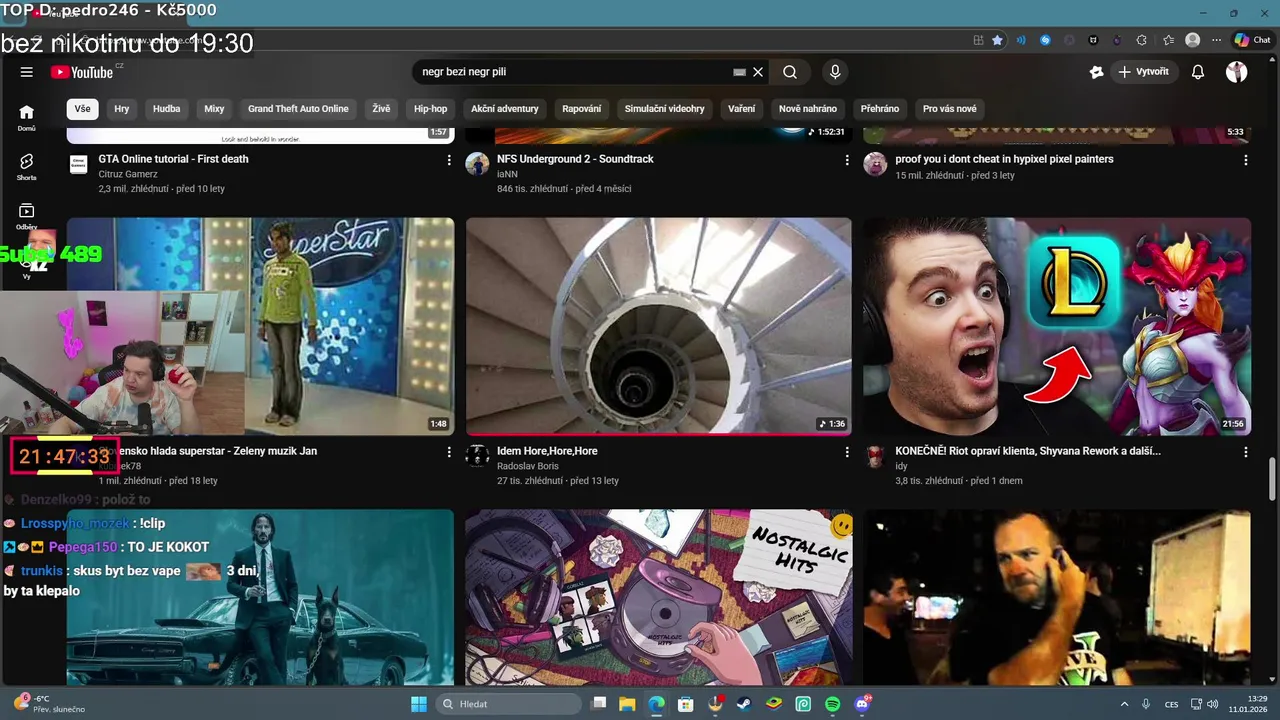
Task: Open Shorts from the left sidebar
Action: 27,167
